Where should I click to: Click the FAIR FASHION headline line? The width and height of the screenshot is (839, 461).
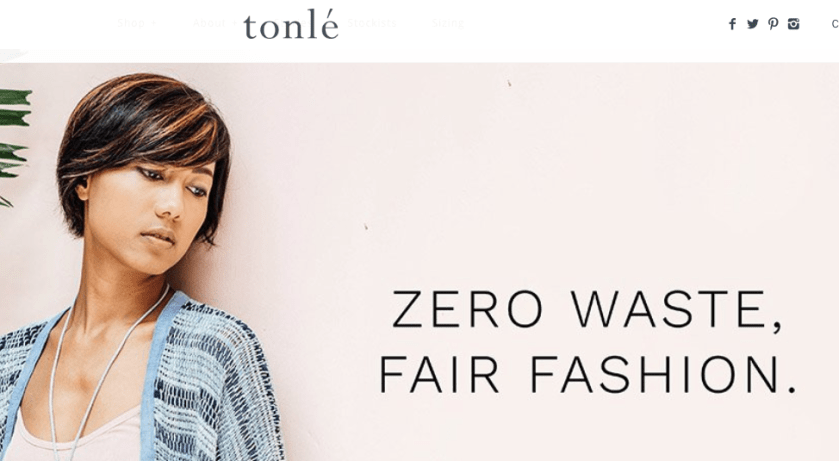click(588, 374)
